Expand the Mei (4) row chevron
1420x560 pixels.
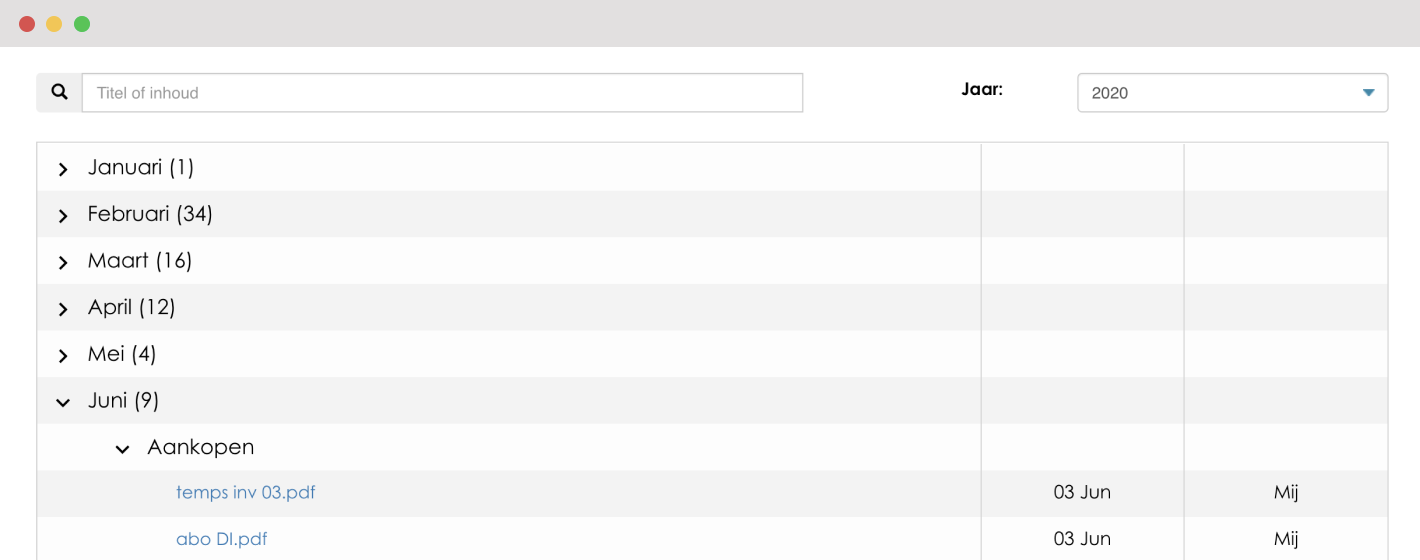63,356
